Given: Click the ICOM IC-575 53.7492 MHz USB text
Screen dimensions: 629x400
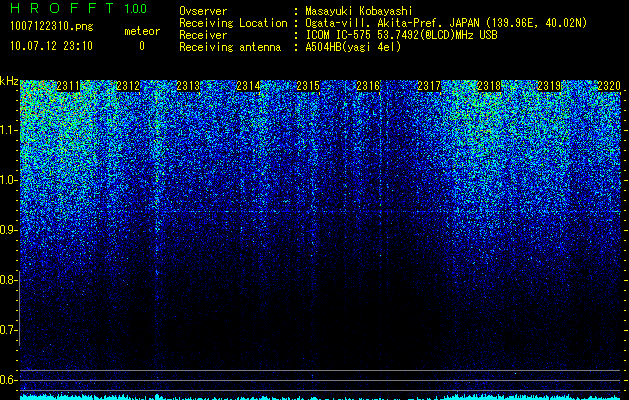Looking at the screenshot, I should coord(401,35).
